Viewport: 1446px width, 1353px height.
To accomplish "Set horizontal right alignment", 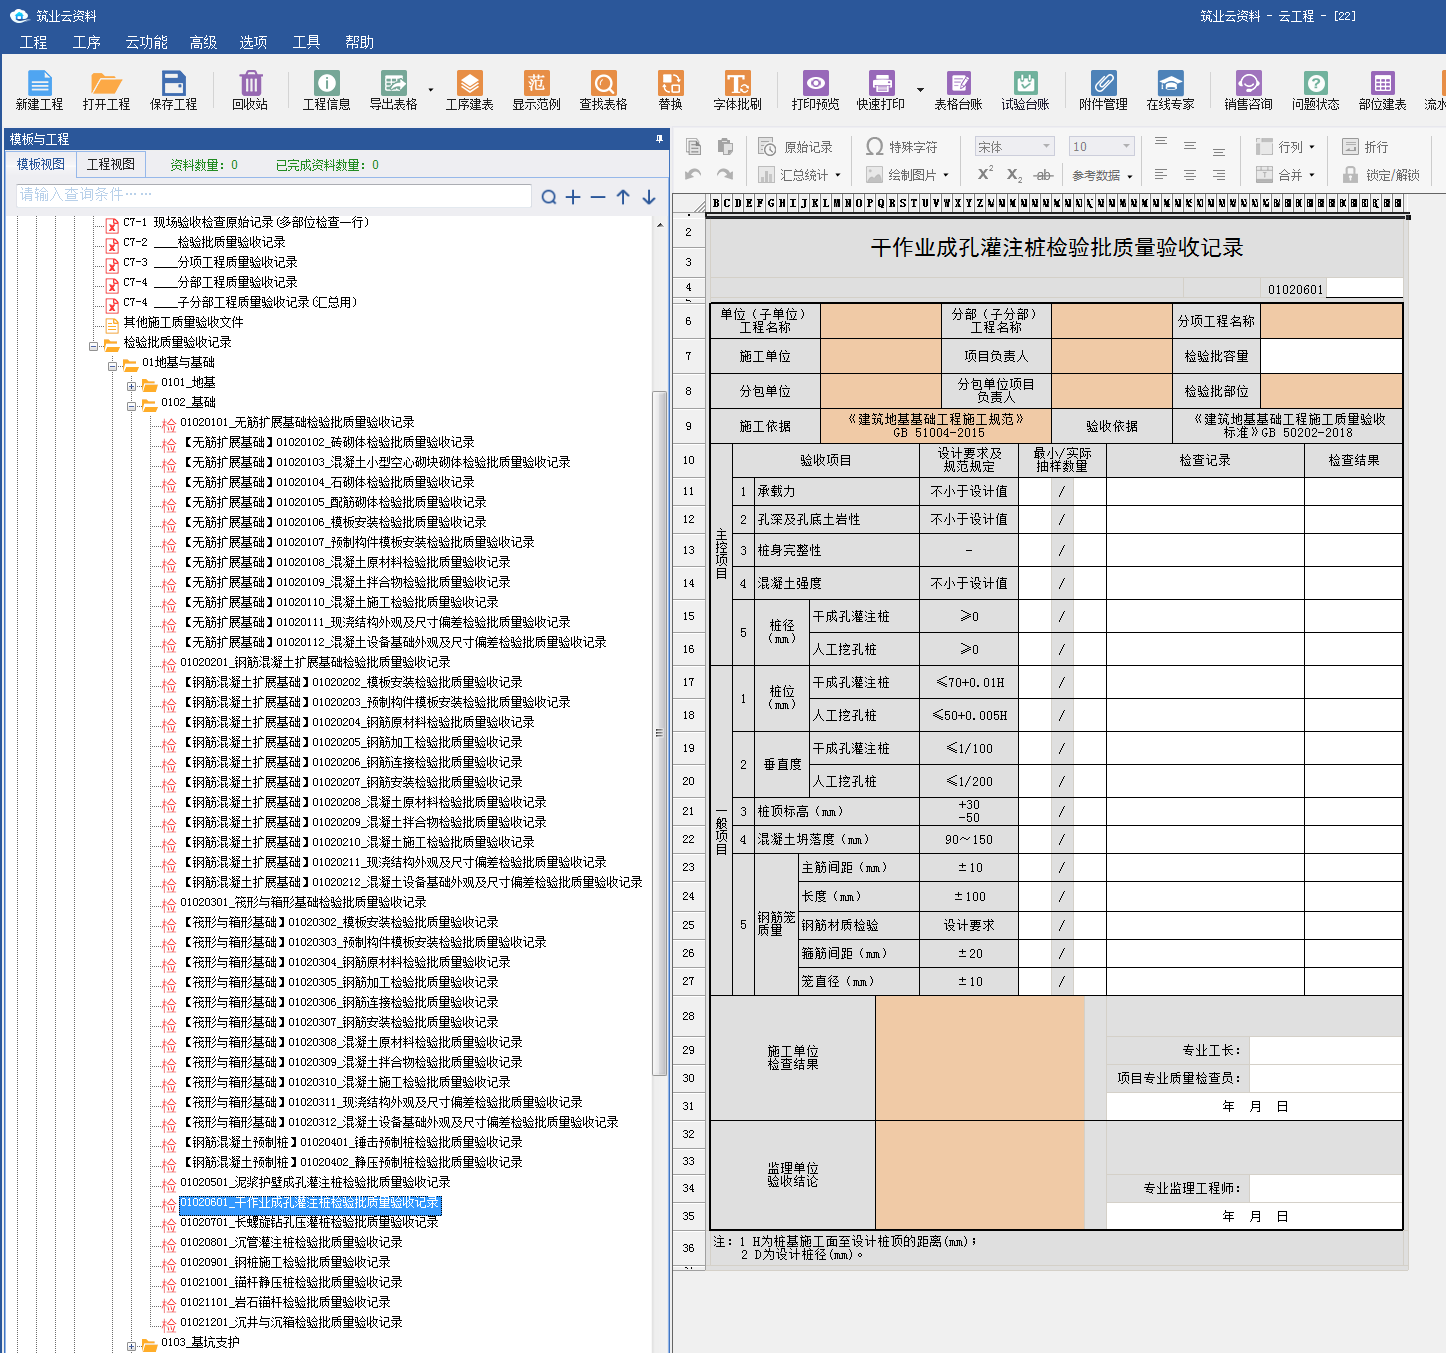I will click(x=1219, y=175).
